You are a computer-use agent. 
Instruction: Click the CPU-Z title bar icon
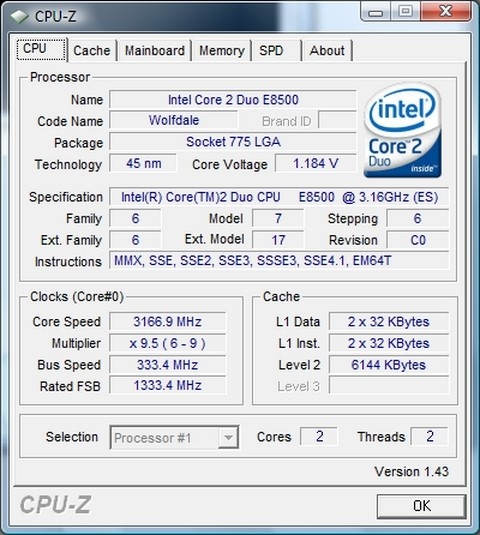19,16
